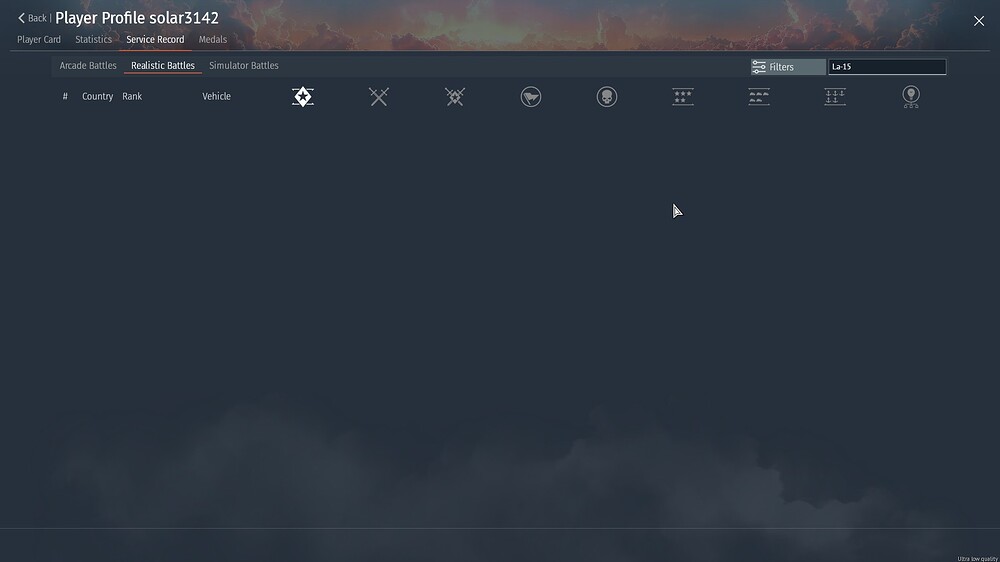Sort by the star-in-diamond column icon
Image resolution: width=1000 pixels, height=562 pixels.
click(x=303, y=97)
